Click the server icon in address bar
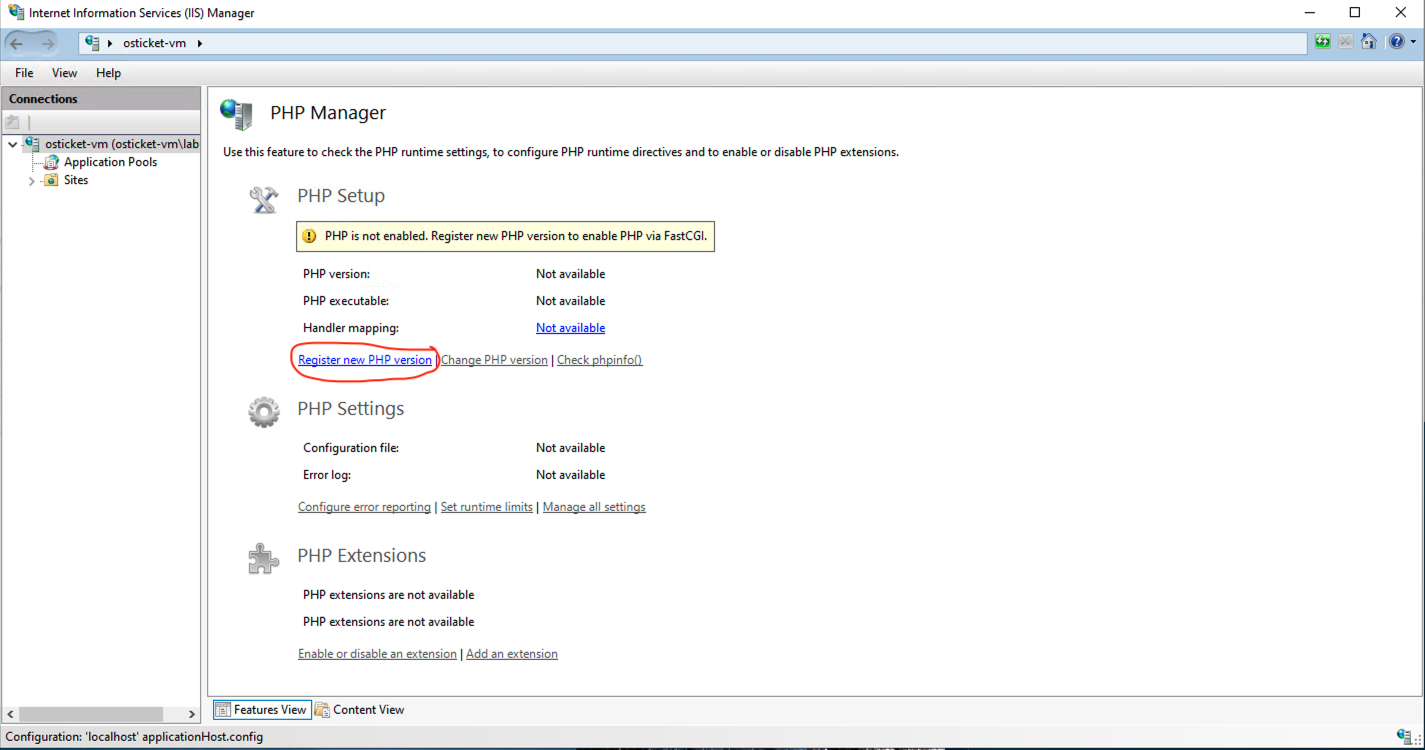The height and width of the screenshot is (750, 1425). [x=93, y=43]
